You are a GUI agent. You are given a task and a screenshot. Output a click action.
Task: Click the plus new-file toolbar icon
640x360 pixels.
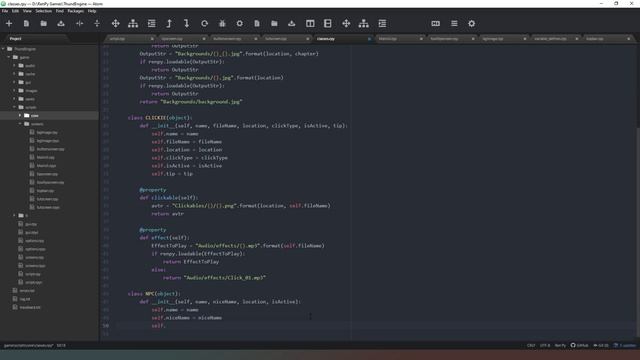pos(9,24)
